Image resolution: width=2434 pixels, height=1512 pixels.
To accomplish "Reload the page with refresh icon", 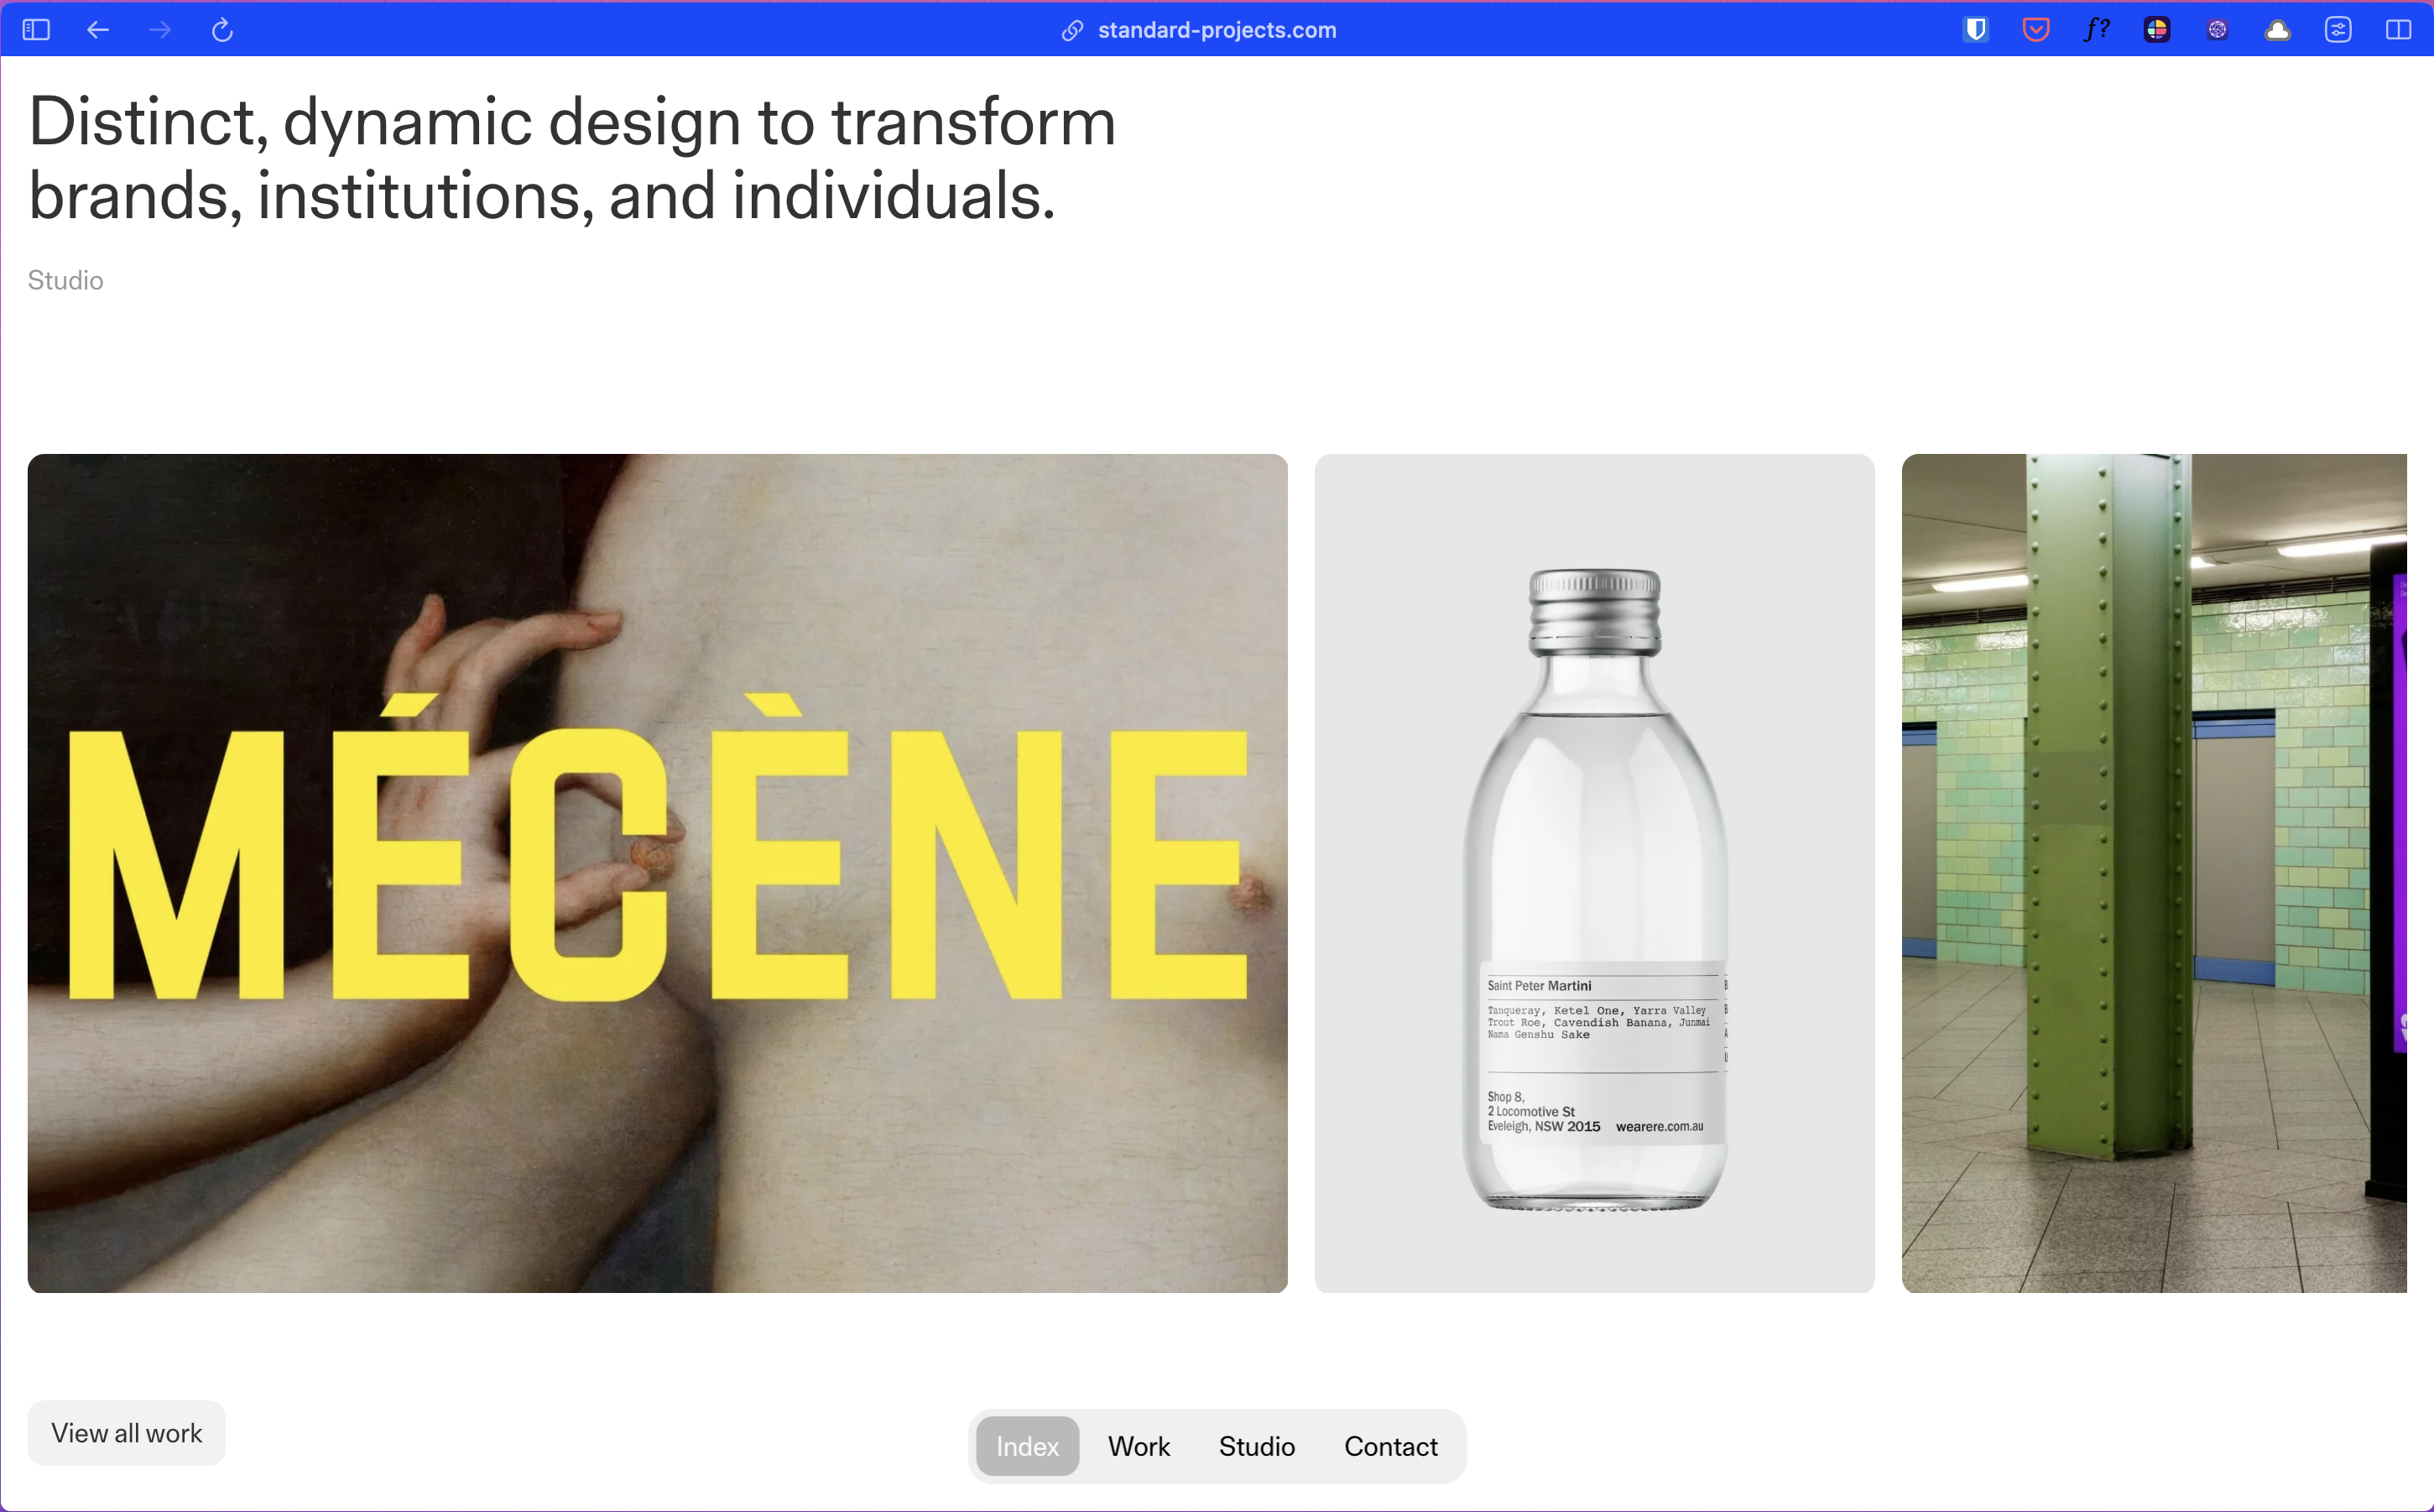I will (222, 30).
